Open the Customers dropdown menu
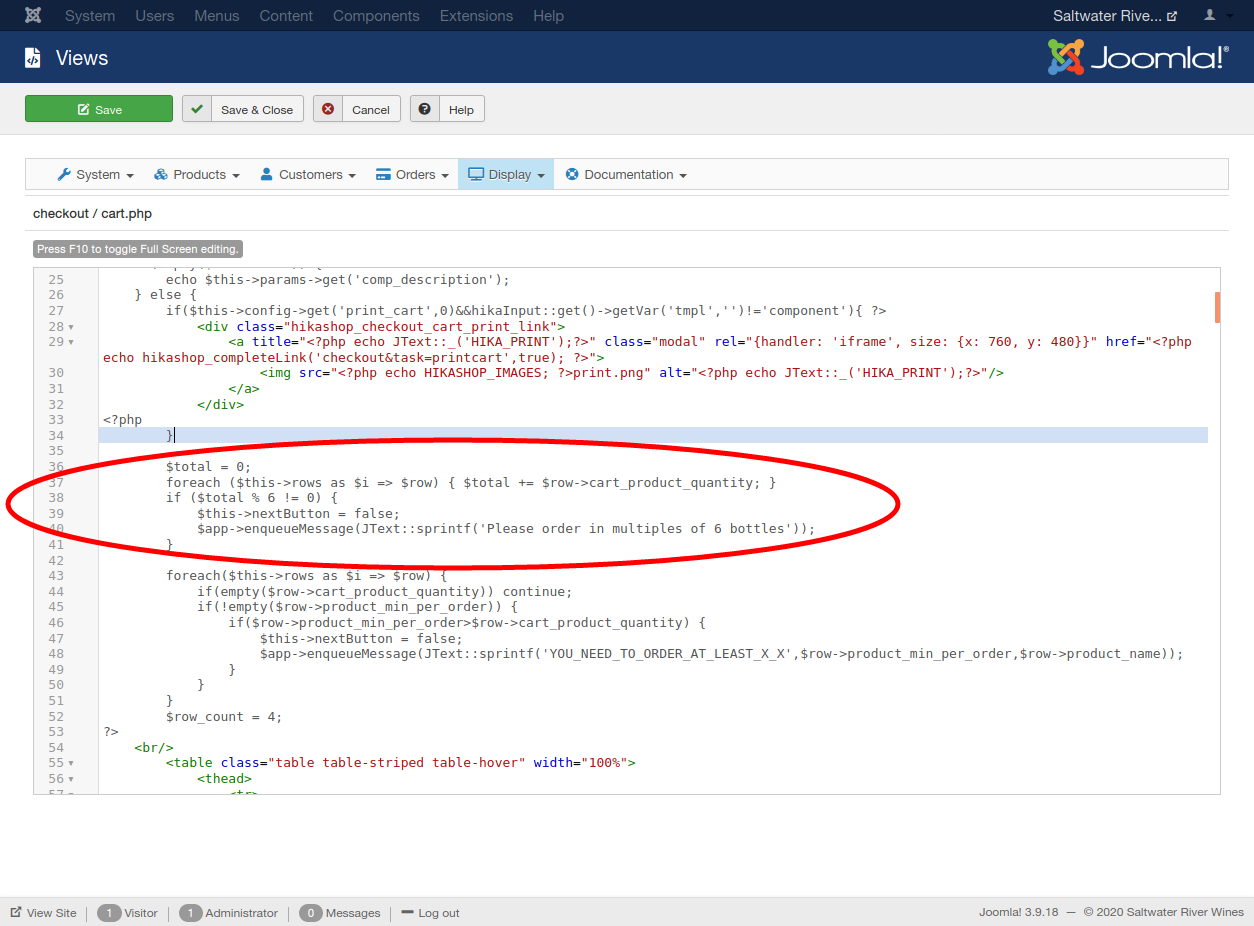The image size is (1254, 926). coord(308,175)
